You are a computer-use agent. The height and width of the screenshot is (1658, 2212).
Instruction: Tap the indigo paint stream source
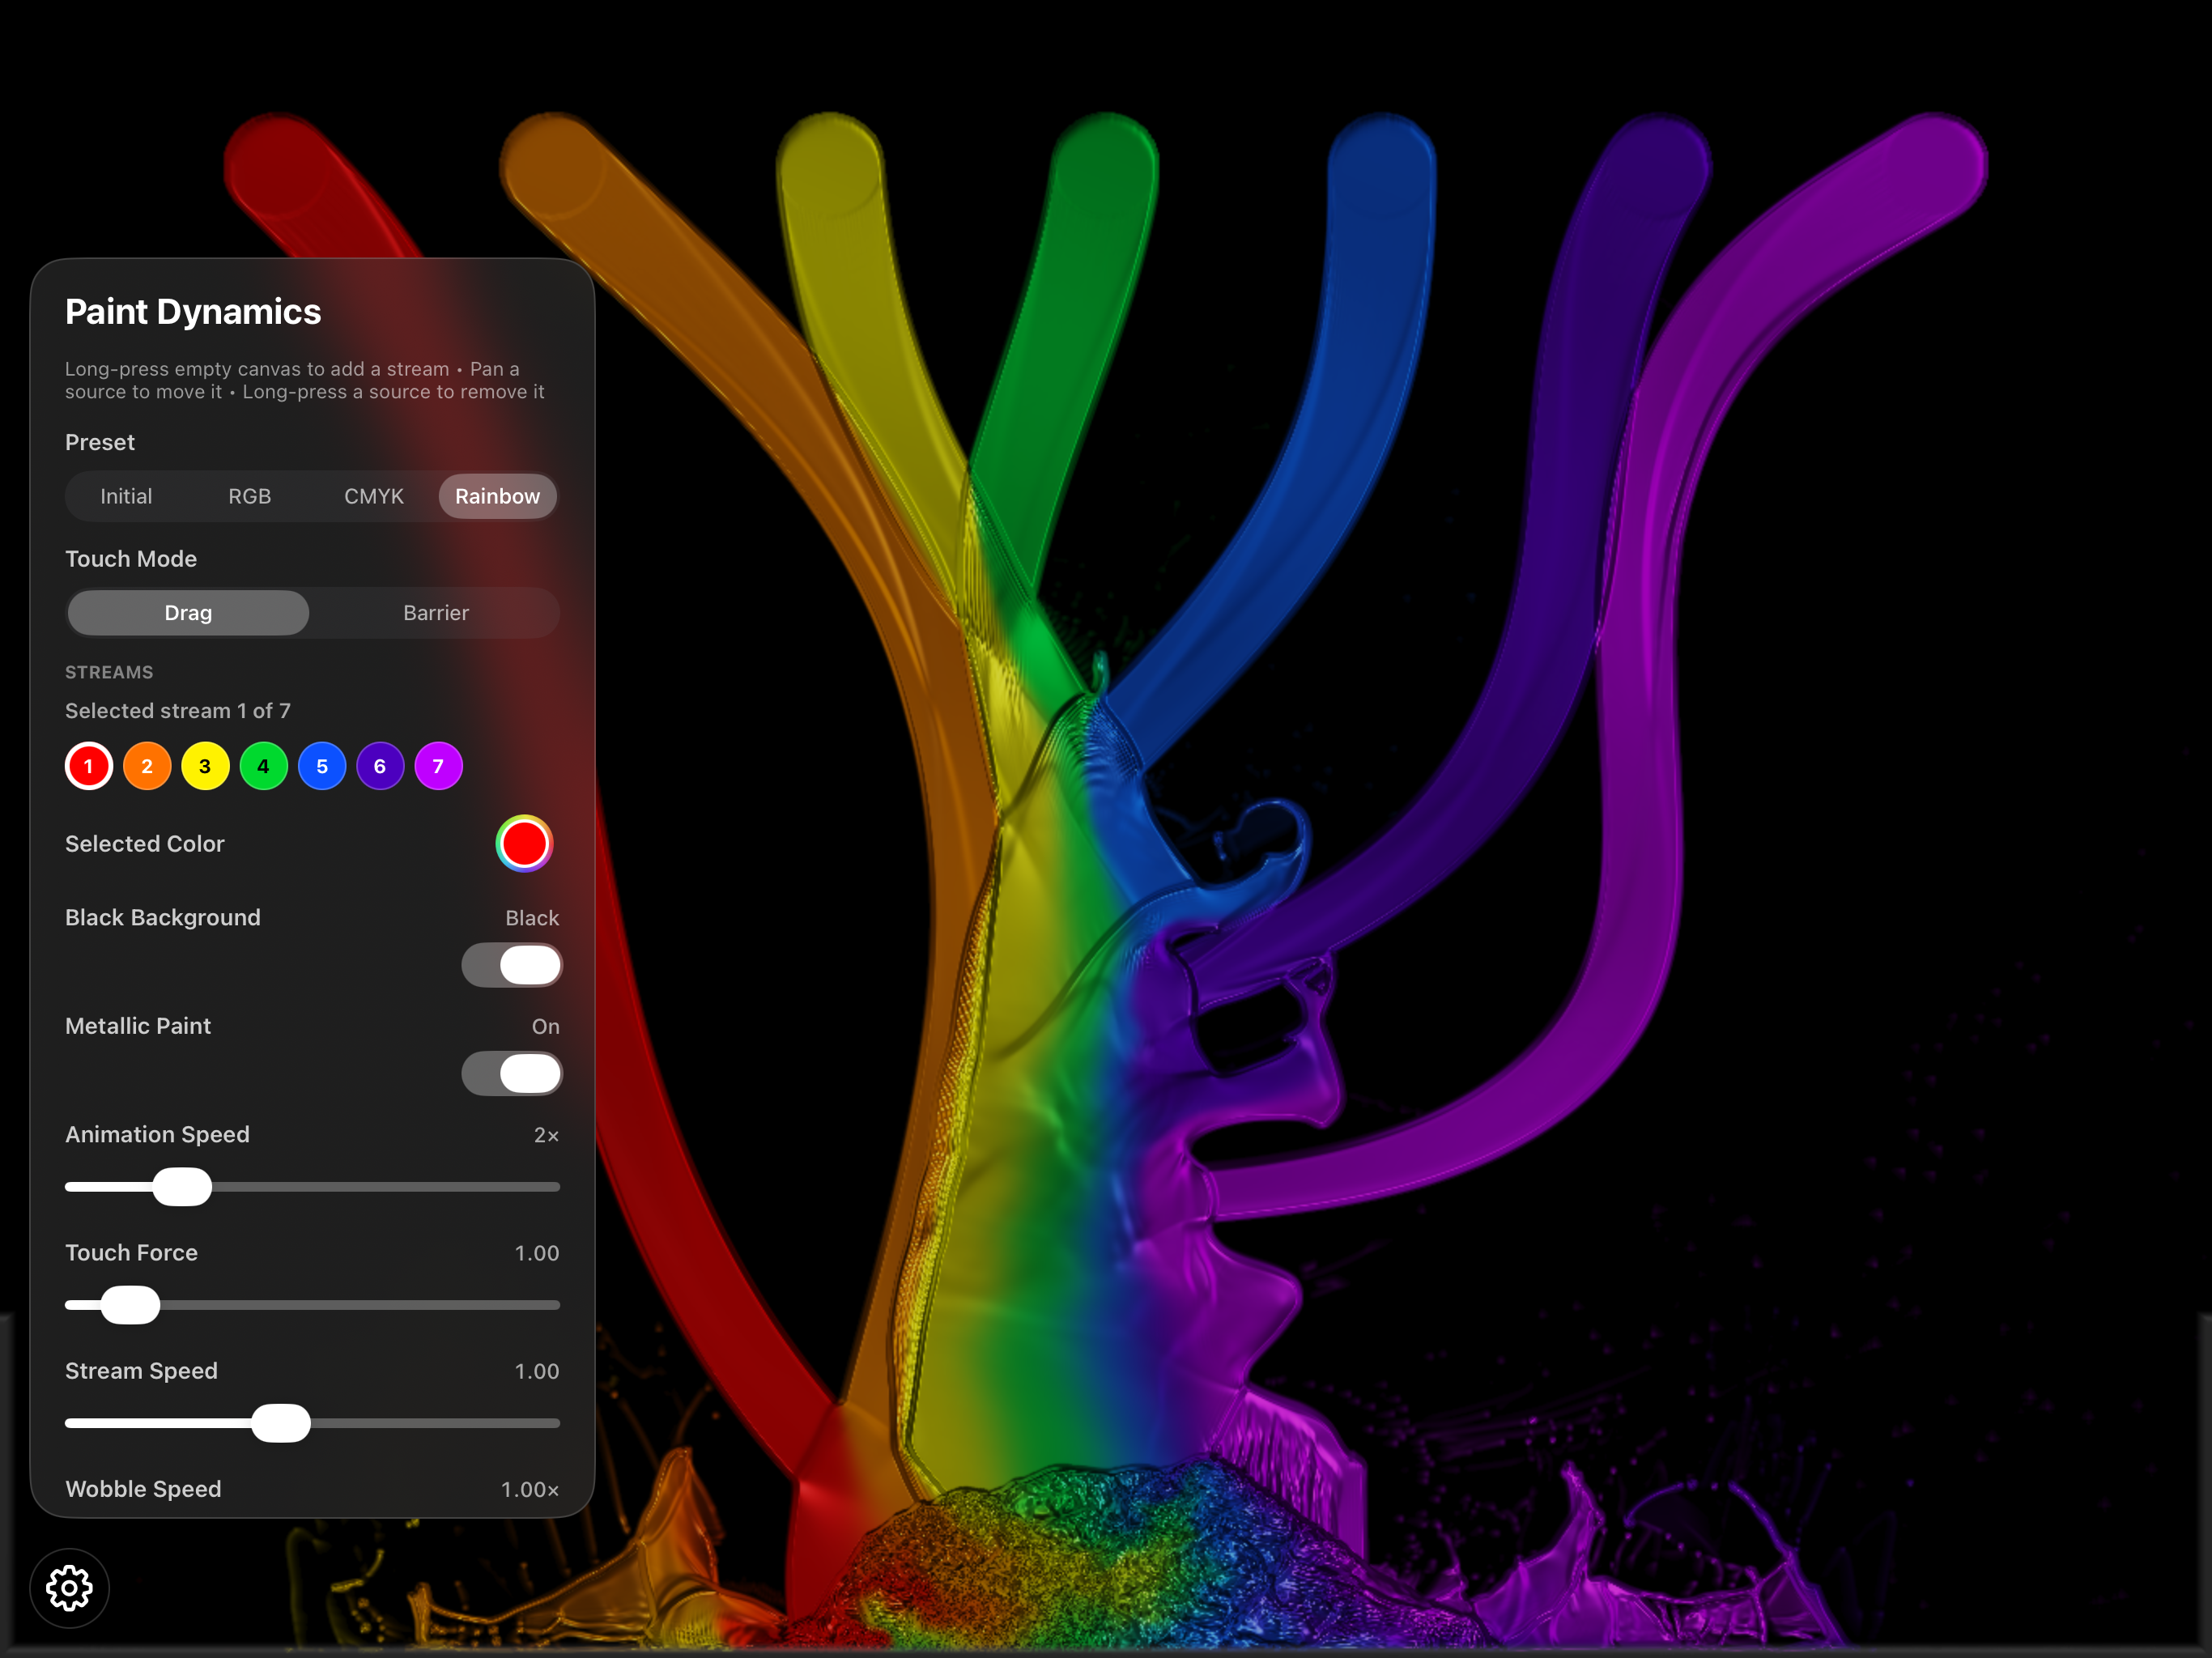[1657, 165]
